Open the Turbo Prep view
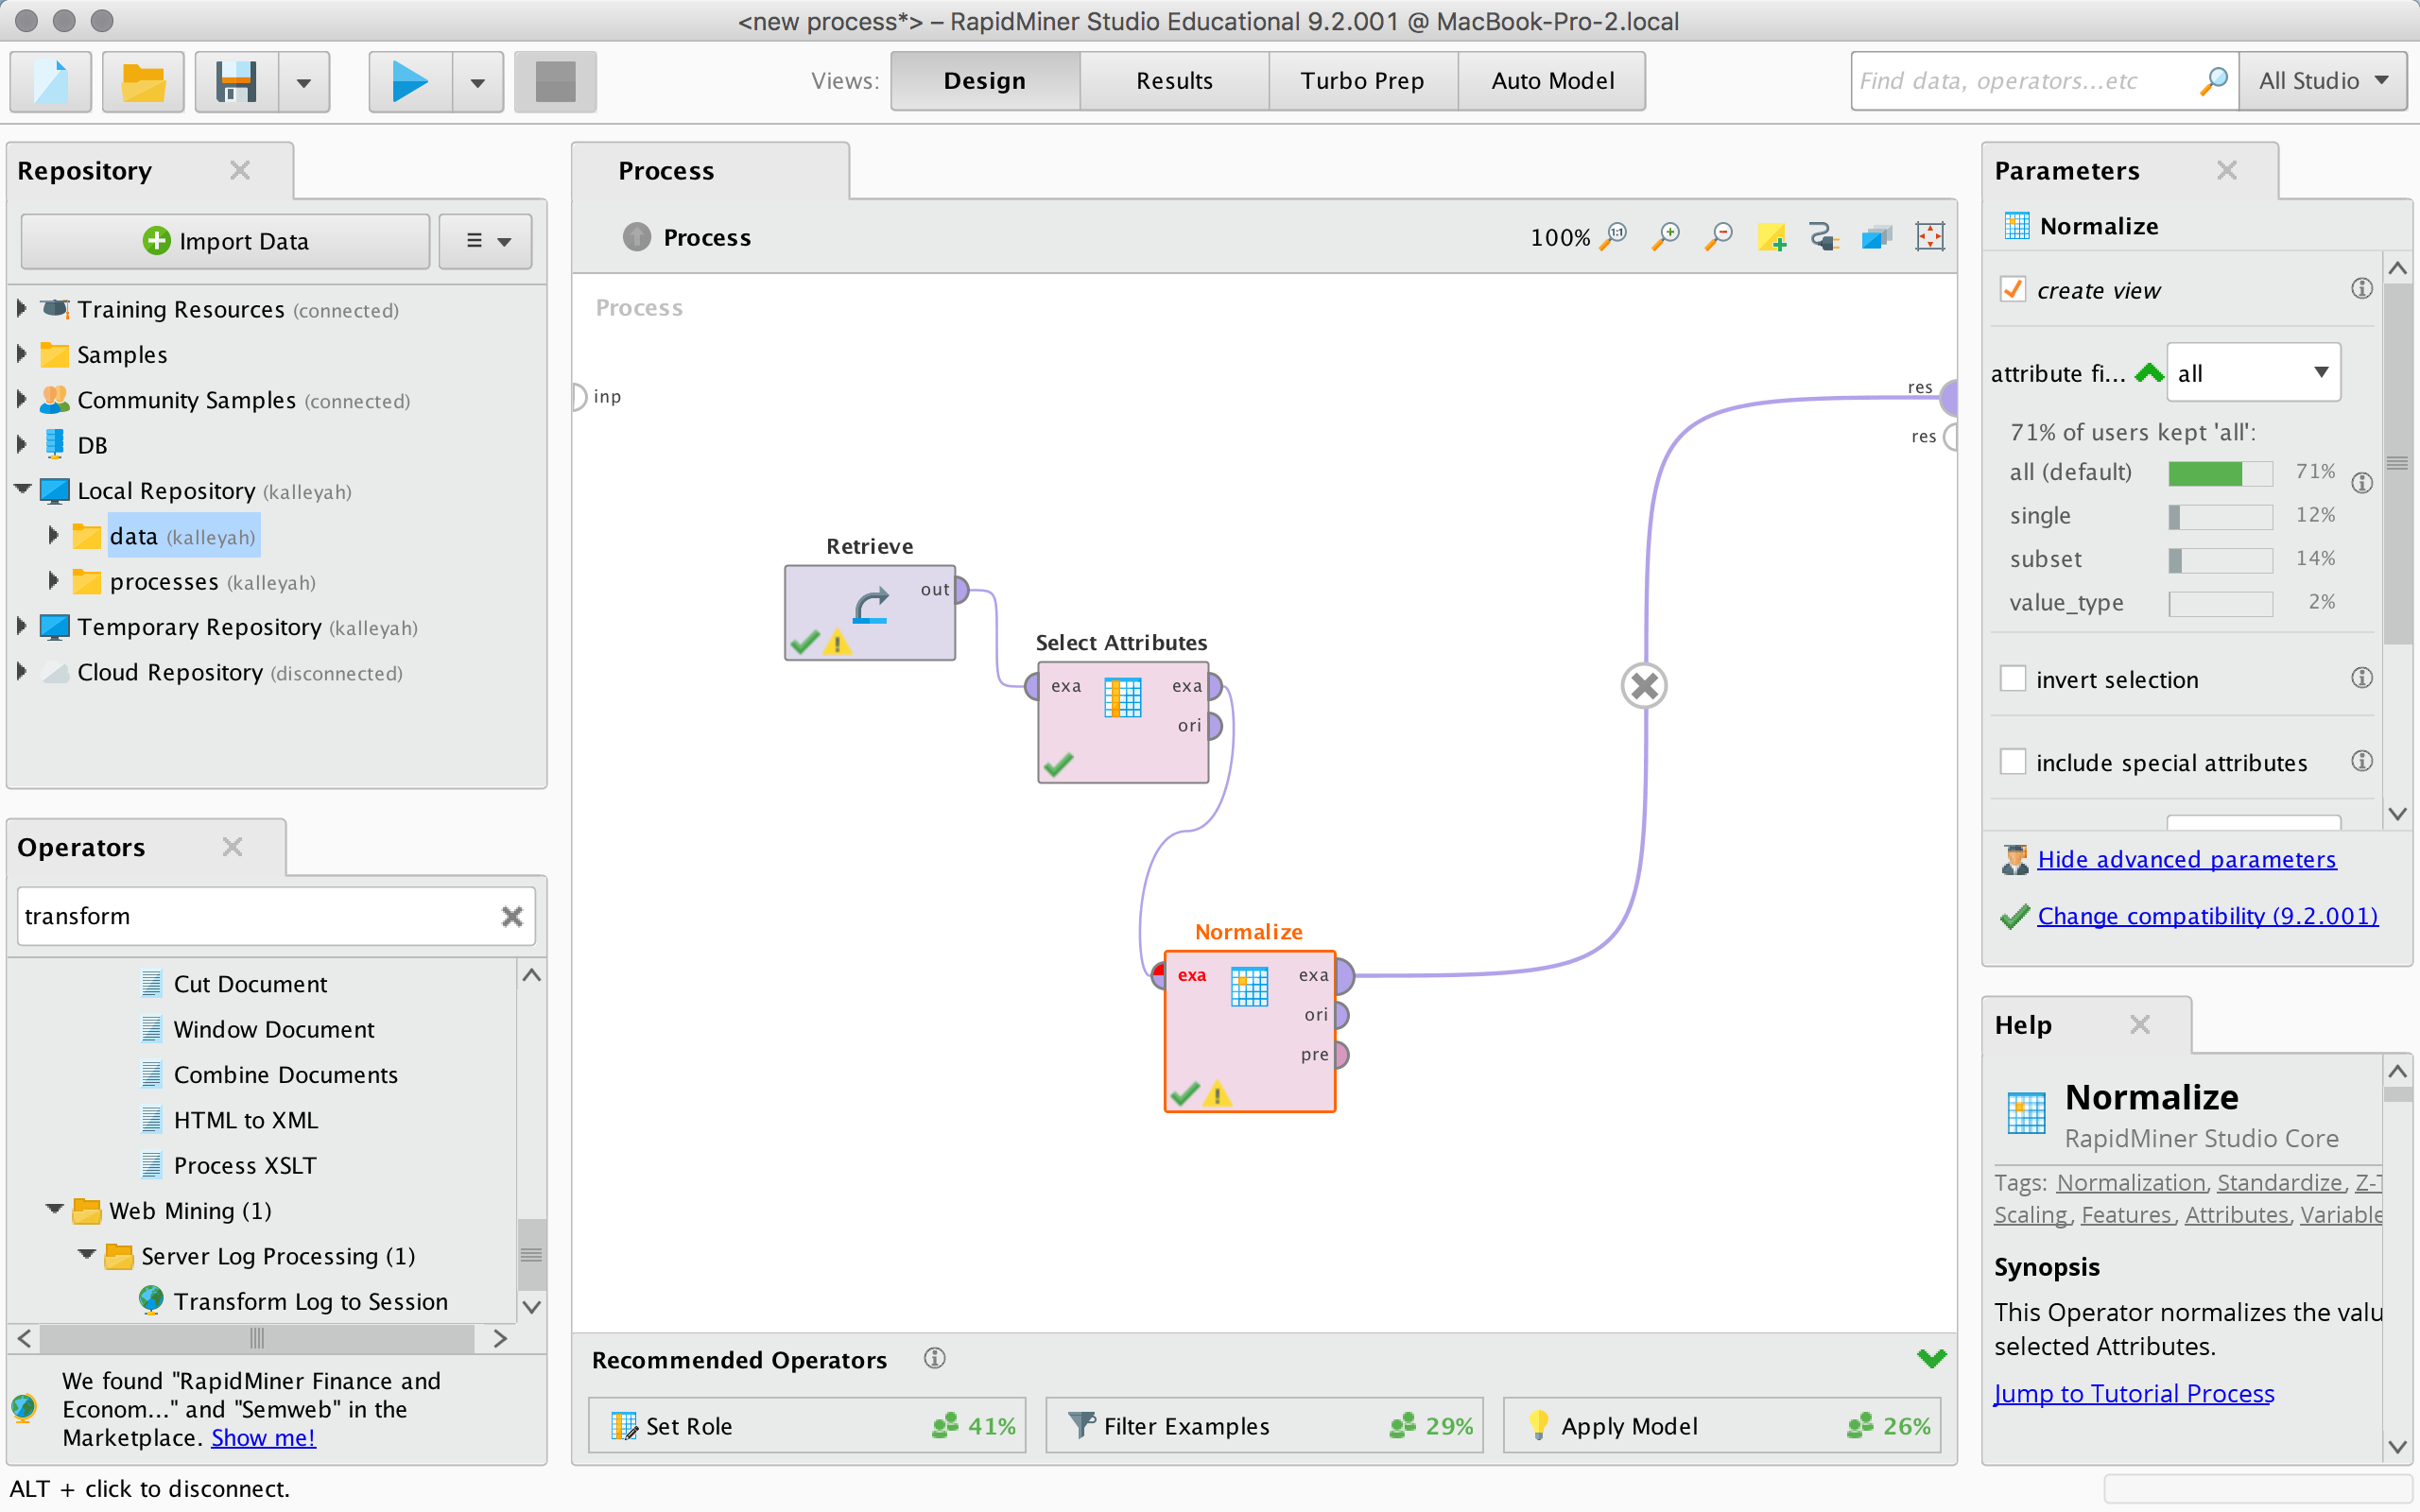This screenshot has height=1512, width=2420. pos(1363,81)
